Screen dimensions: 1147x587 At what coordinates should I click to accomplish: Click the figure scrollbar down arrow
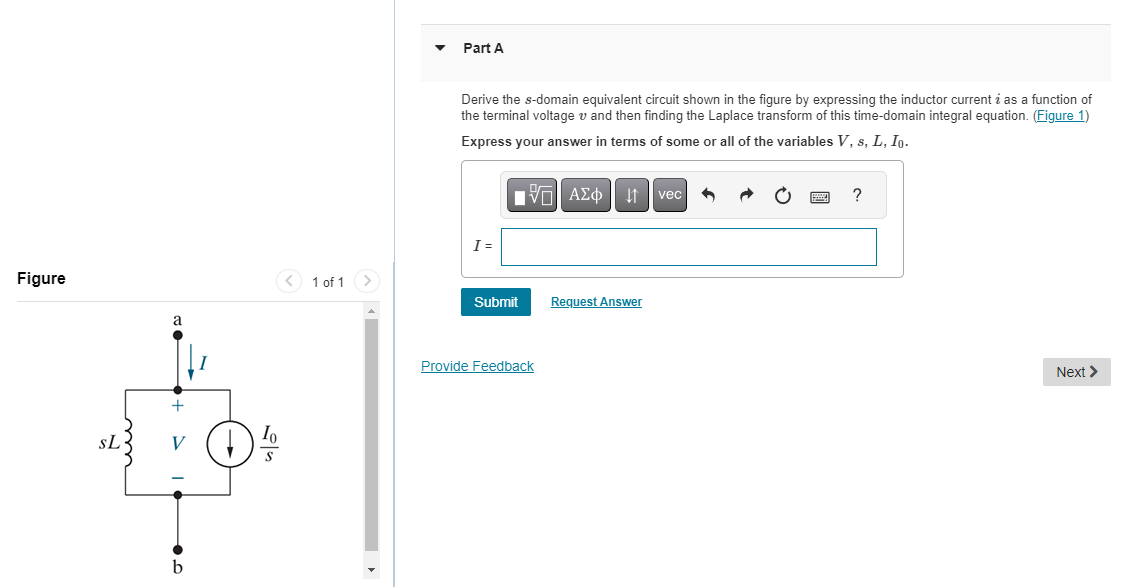coord(370,567)
